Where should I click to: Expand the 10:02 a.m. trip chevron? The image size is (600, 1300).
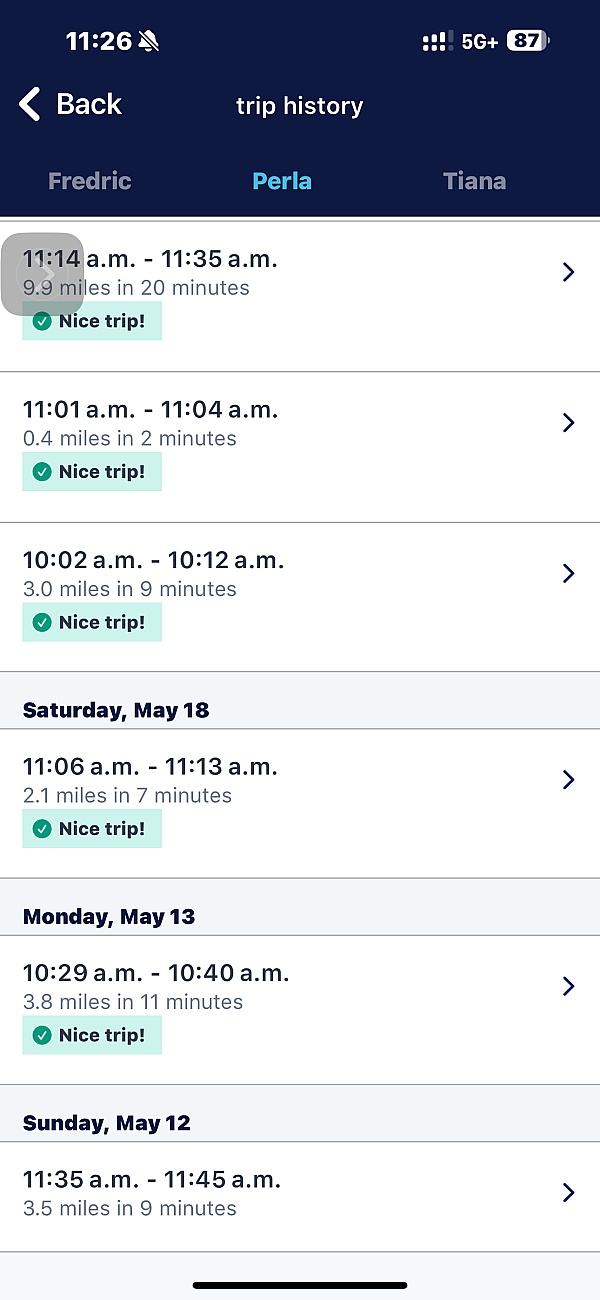[x=568, y=573]
